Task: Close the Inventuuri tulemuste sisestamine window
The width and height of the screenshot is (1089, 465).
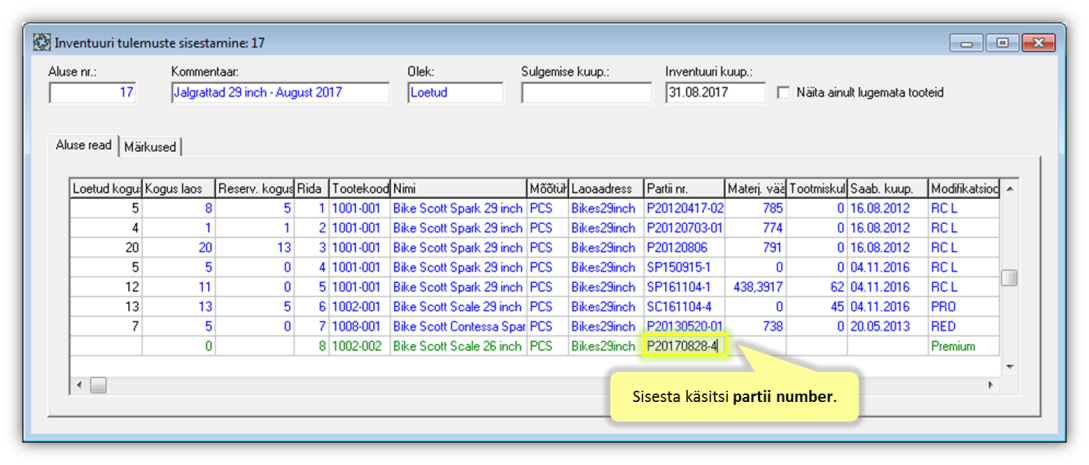Action: click(x=1038, y=43)
